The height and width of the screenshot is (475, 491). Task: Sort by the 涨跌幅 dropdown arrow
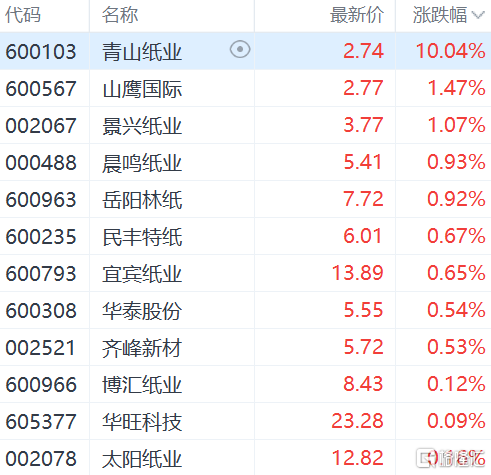click(x=479, y=15)
